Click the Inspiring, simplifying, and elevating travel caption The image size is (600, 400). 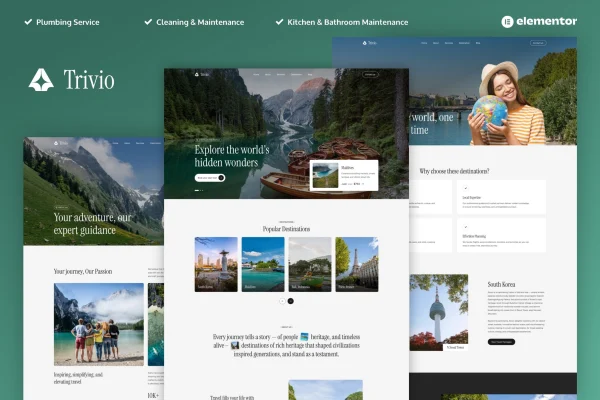tap(78, 378)
